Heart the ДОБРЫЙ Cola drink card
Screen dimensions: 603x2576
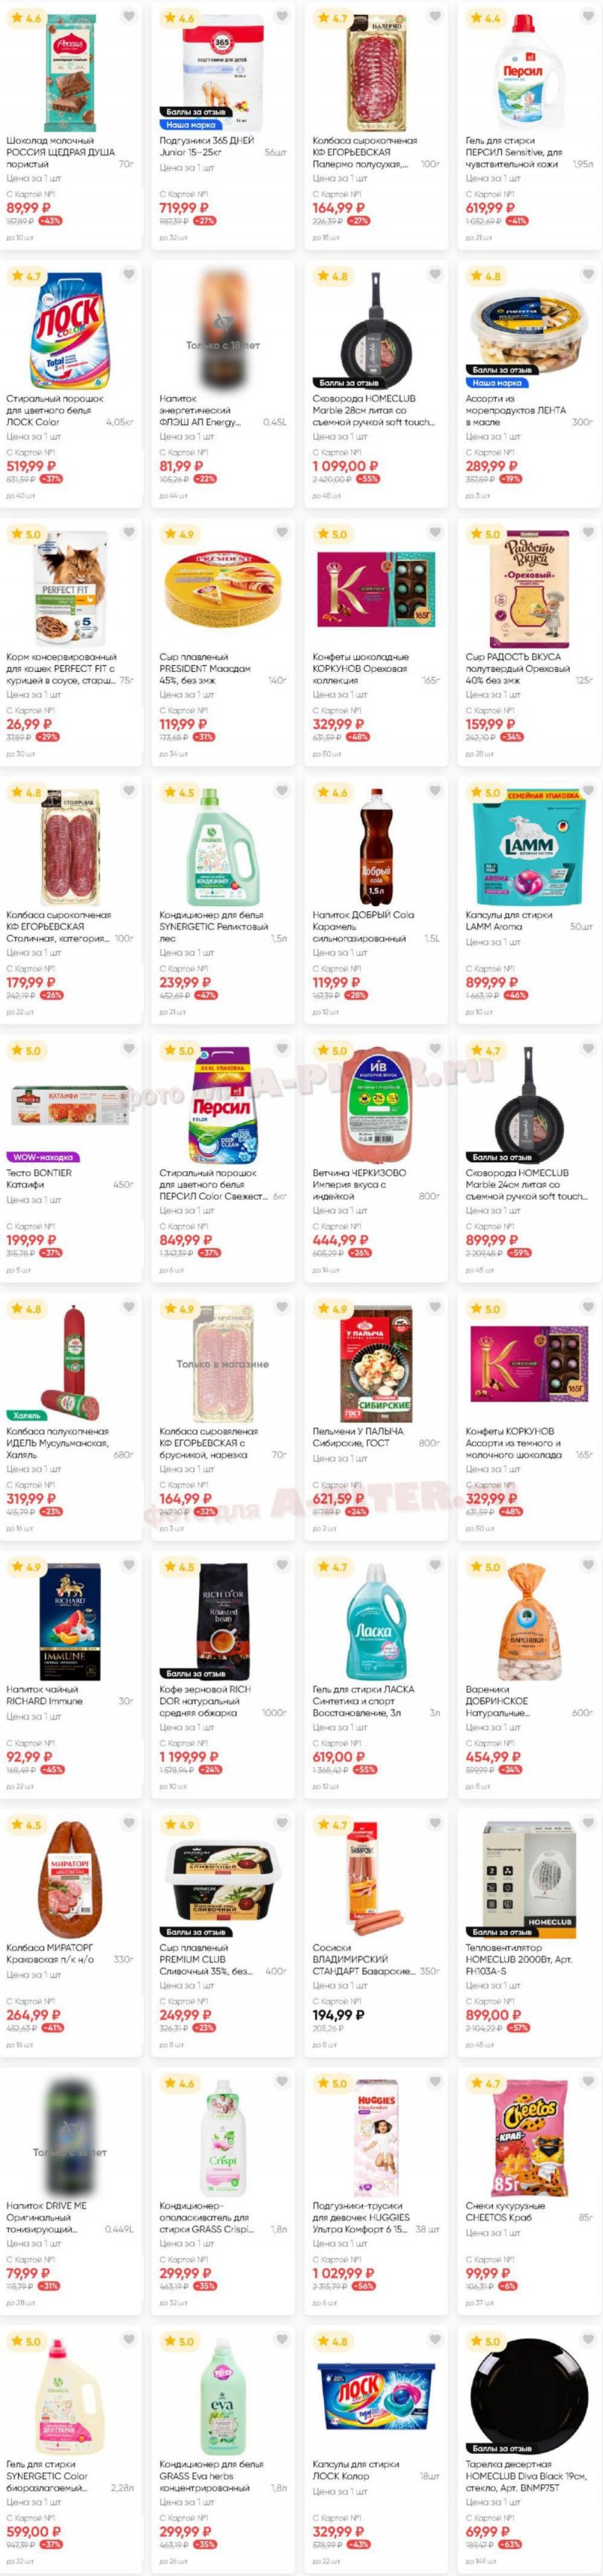coord(435,791)
